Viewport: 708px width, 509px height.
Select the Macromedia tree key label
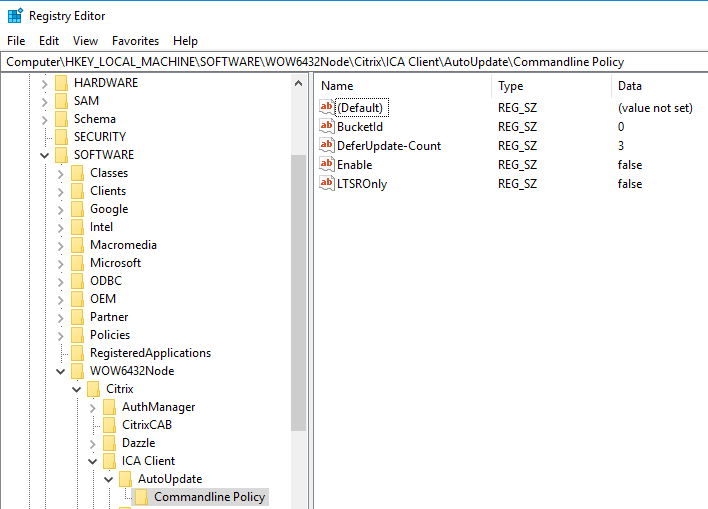[x=123, y=245]
